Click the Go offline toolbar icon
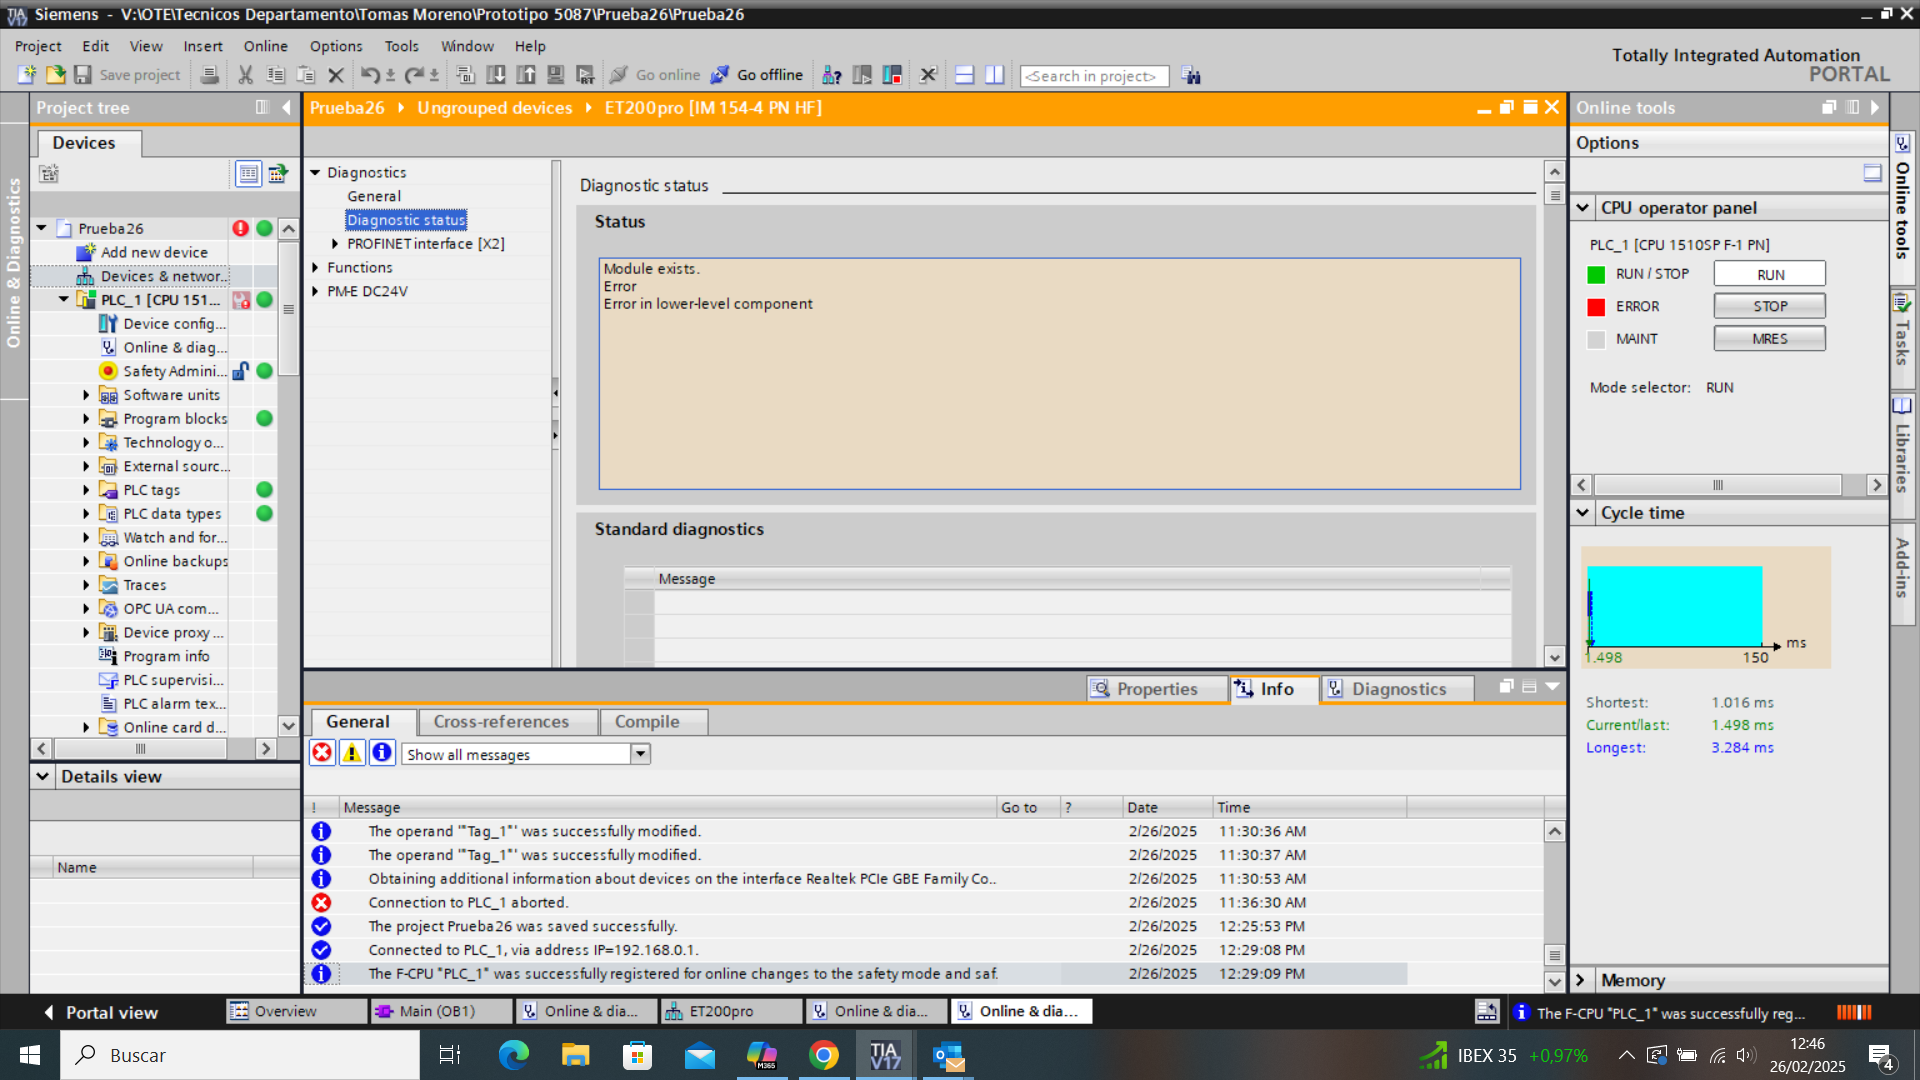Image resolution: width=1920 pixels, height=1080 pixels. coord(757,75)
